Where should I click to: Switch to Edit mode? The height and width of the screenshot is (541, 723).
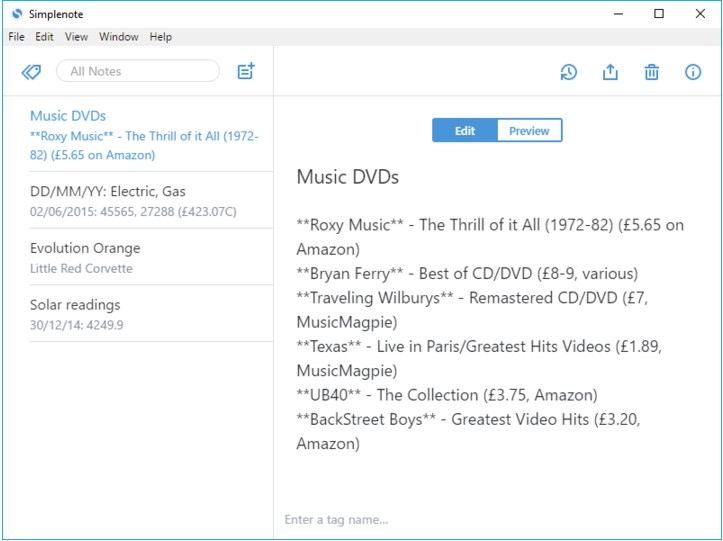pos(465,131)
